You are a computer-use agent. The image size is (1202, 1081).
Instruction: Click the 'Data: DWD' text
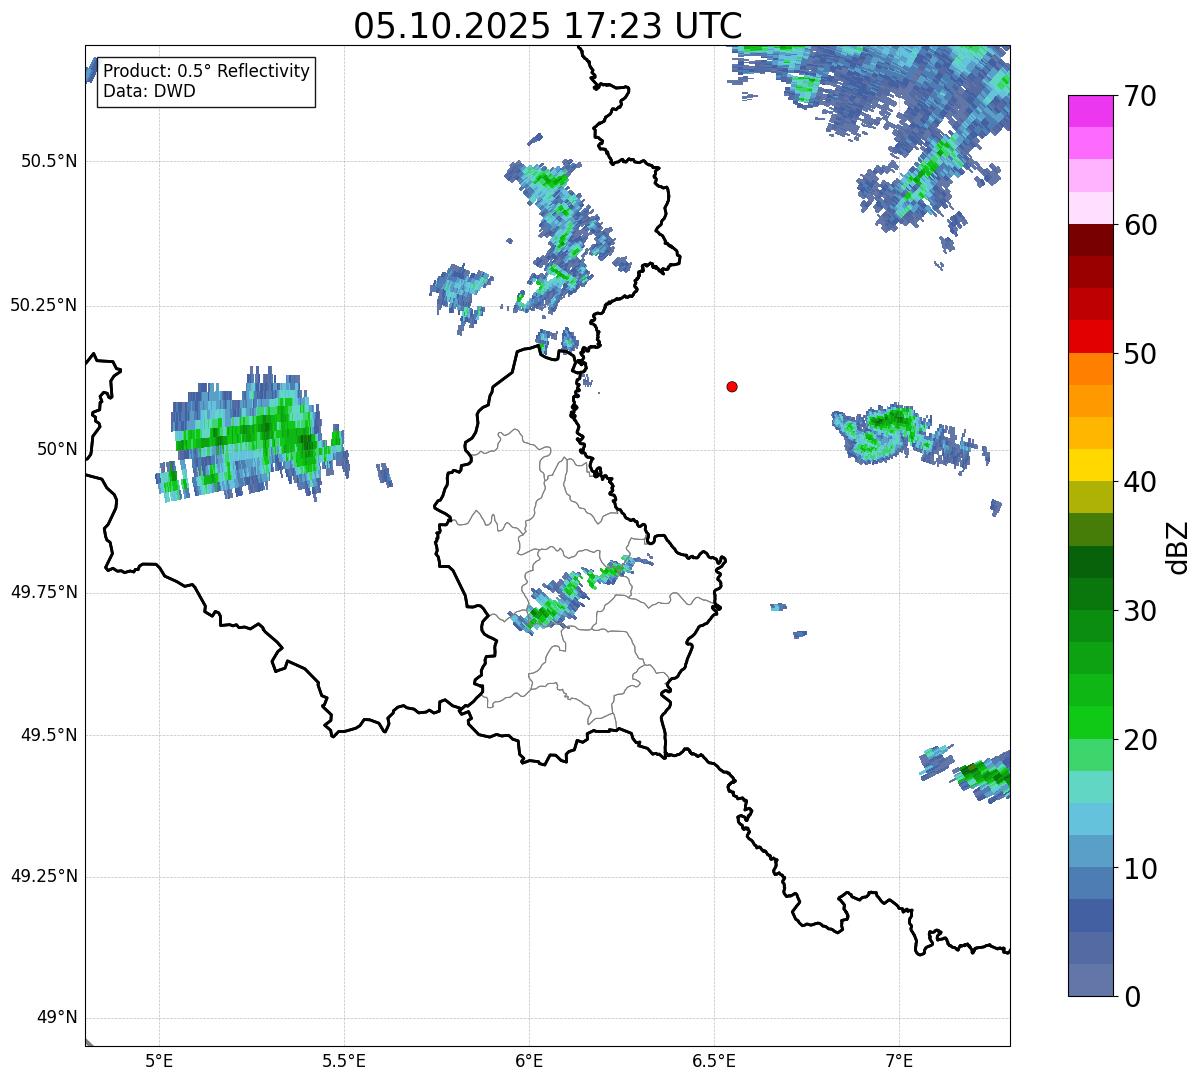(149, 91)
